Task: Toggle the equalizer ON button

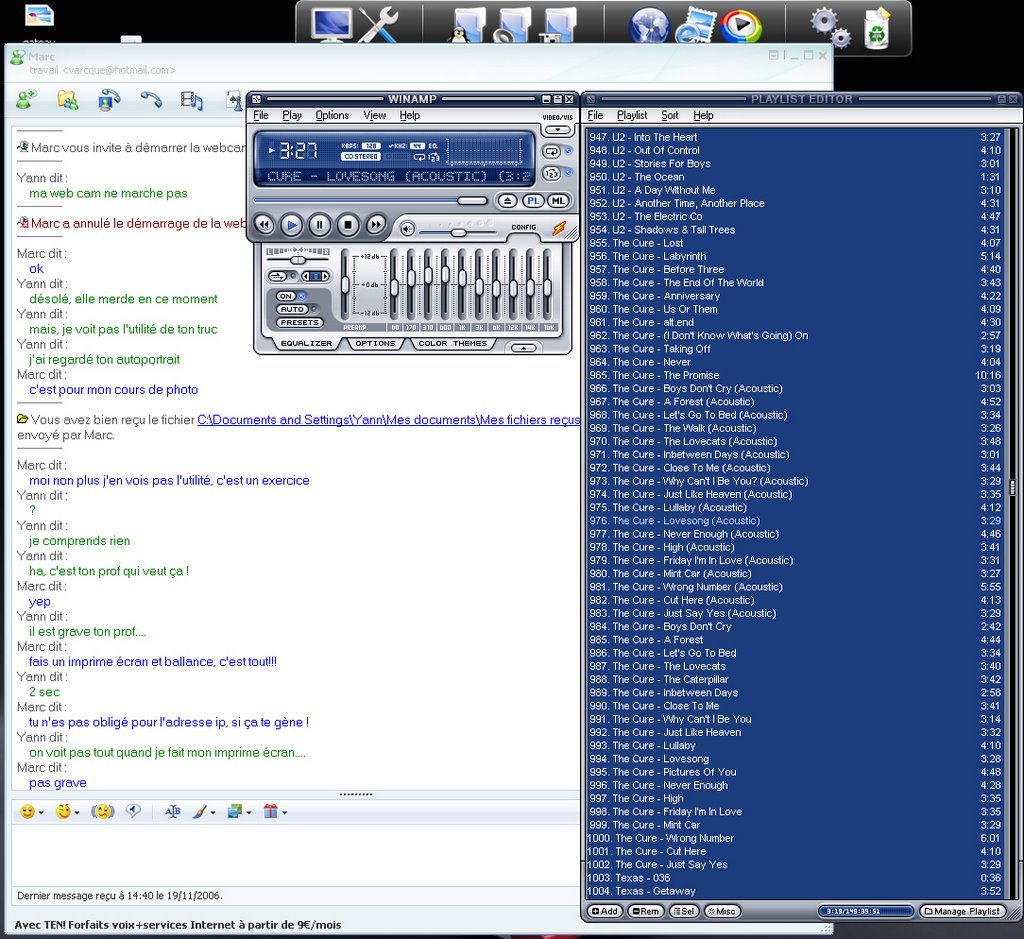Action: click(286, 296)
